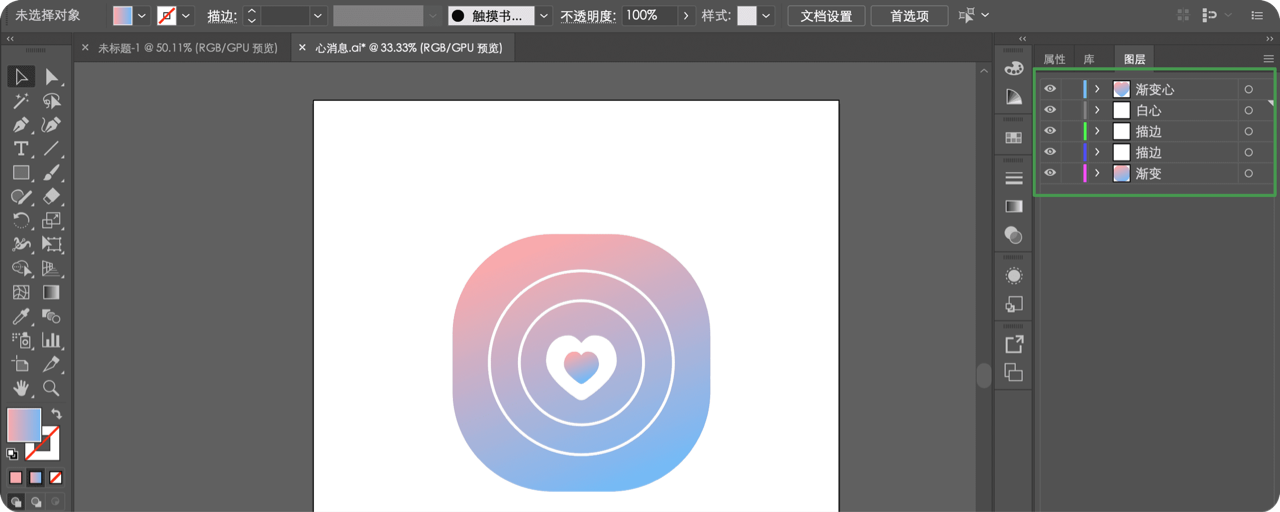Select the Perspective Grid tool
This screenshot has height=512, width=1280.
tap(52, 268)
